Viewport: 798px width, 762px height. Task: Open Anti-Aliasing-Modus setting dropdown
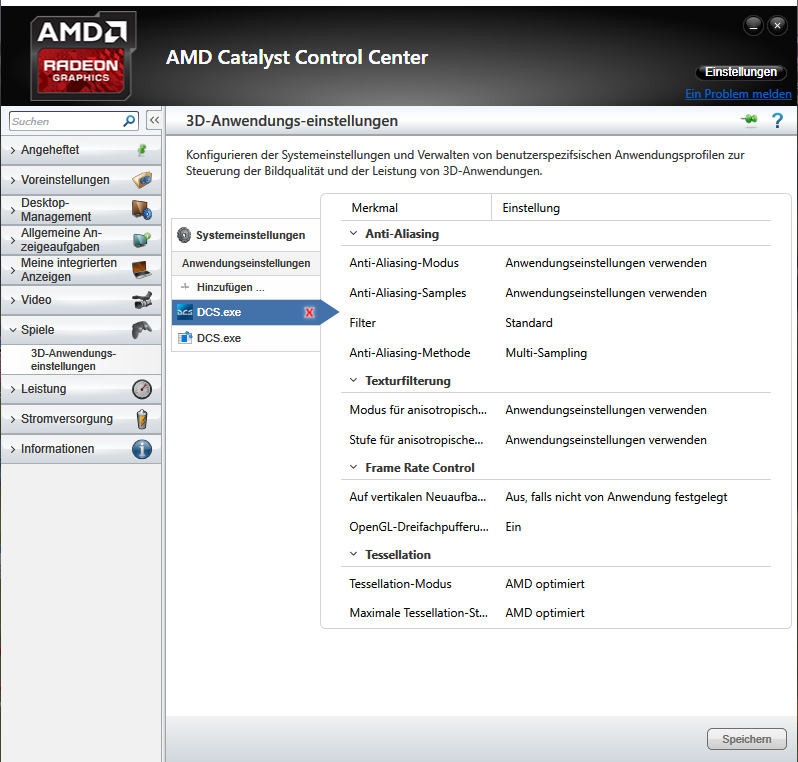606,263
